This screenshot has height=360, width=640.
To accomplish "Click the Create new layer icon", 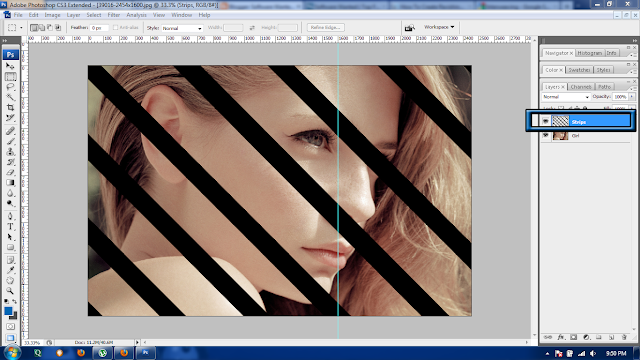I will [611, 337].
